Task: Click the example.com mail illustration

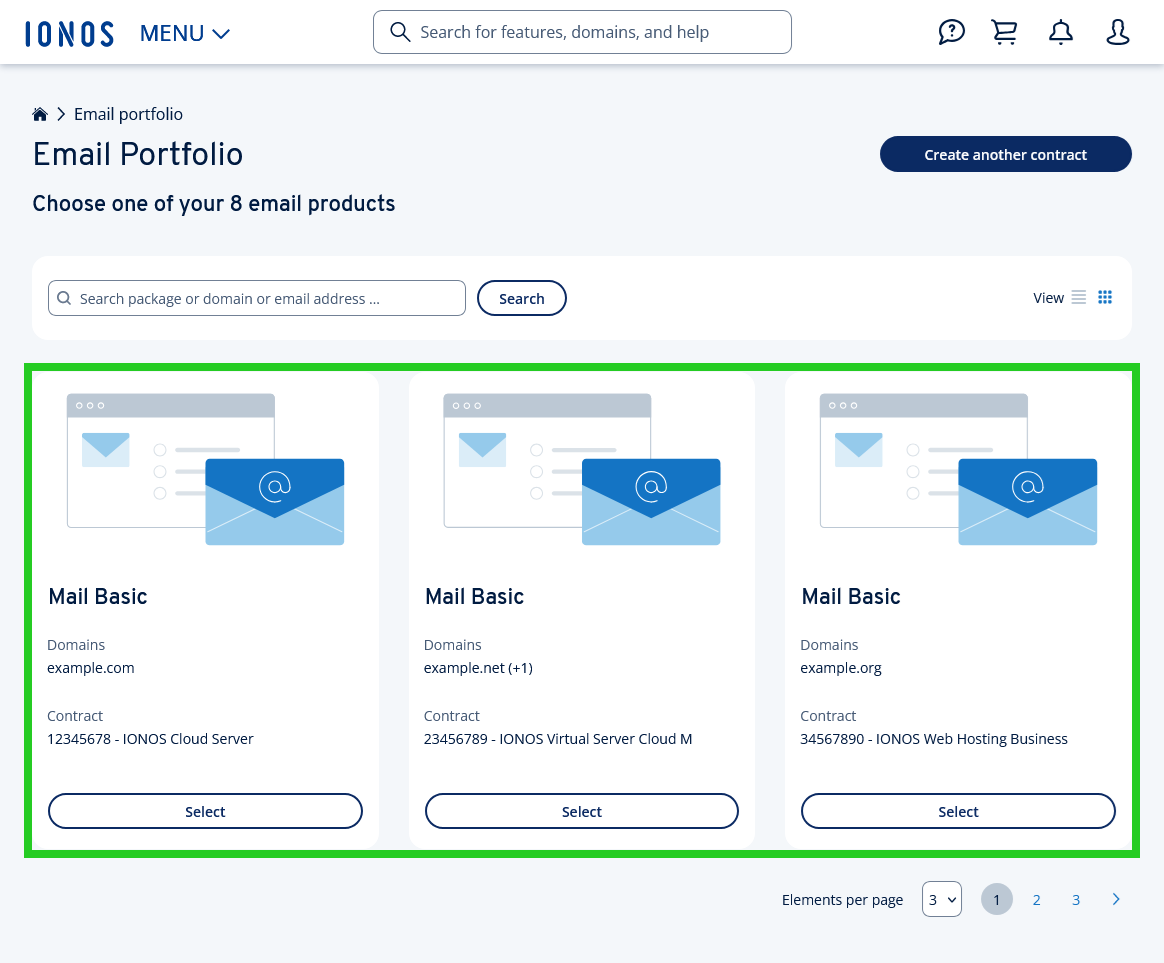Action: tap(206, 469)
